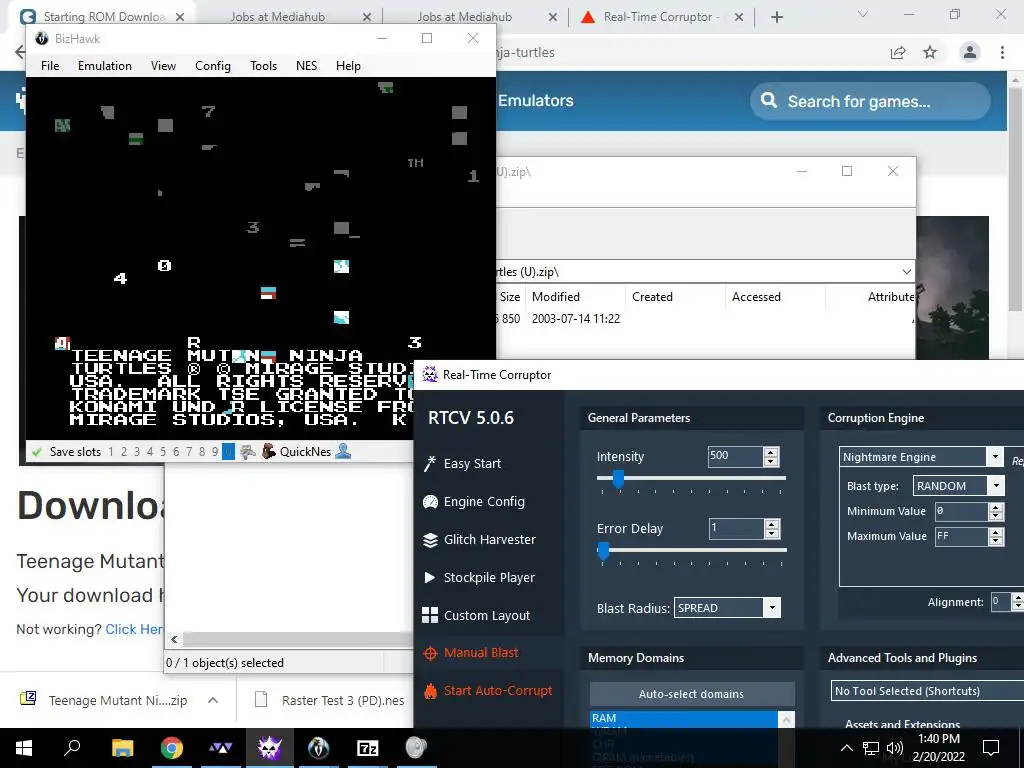Open the Help menu in BizHawk

coord(348,65)
